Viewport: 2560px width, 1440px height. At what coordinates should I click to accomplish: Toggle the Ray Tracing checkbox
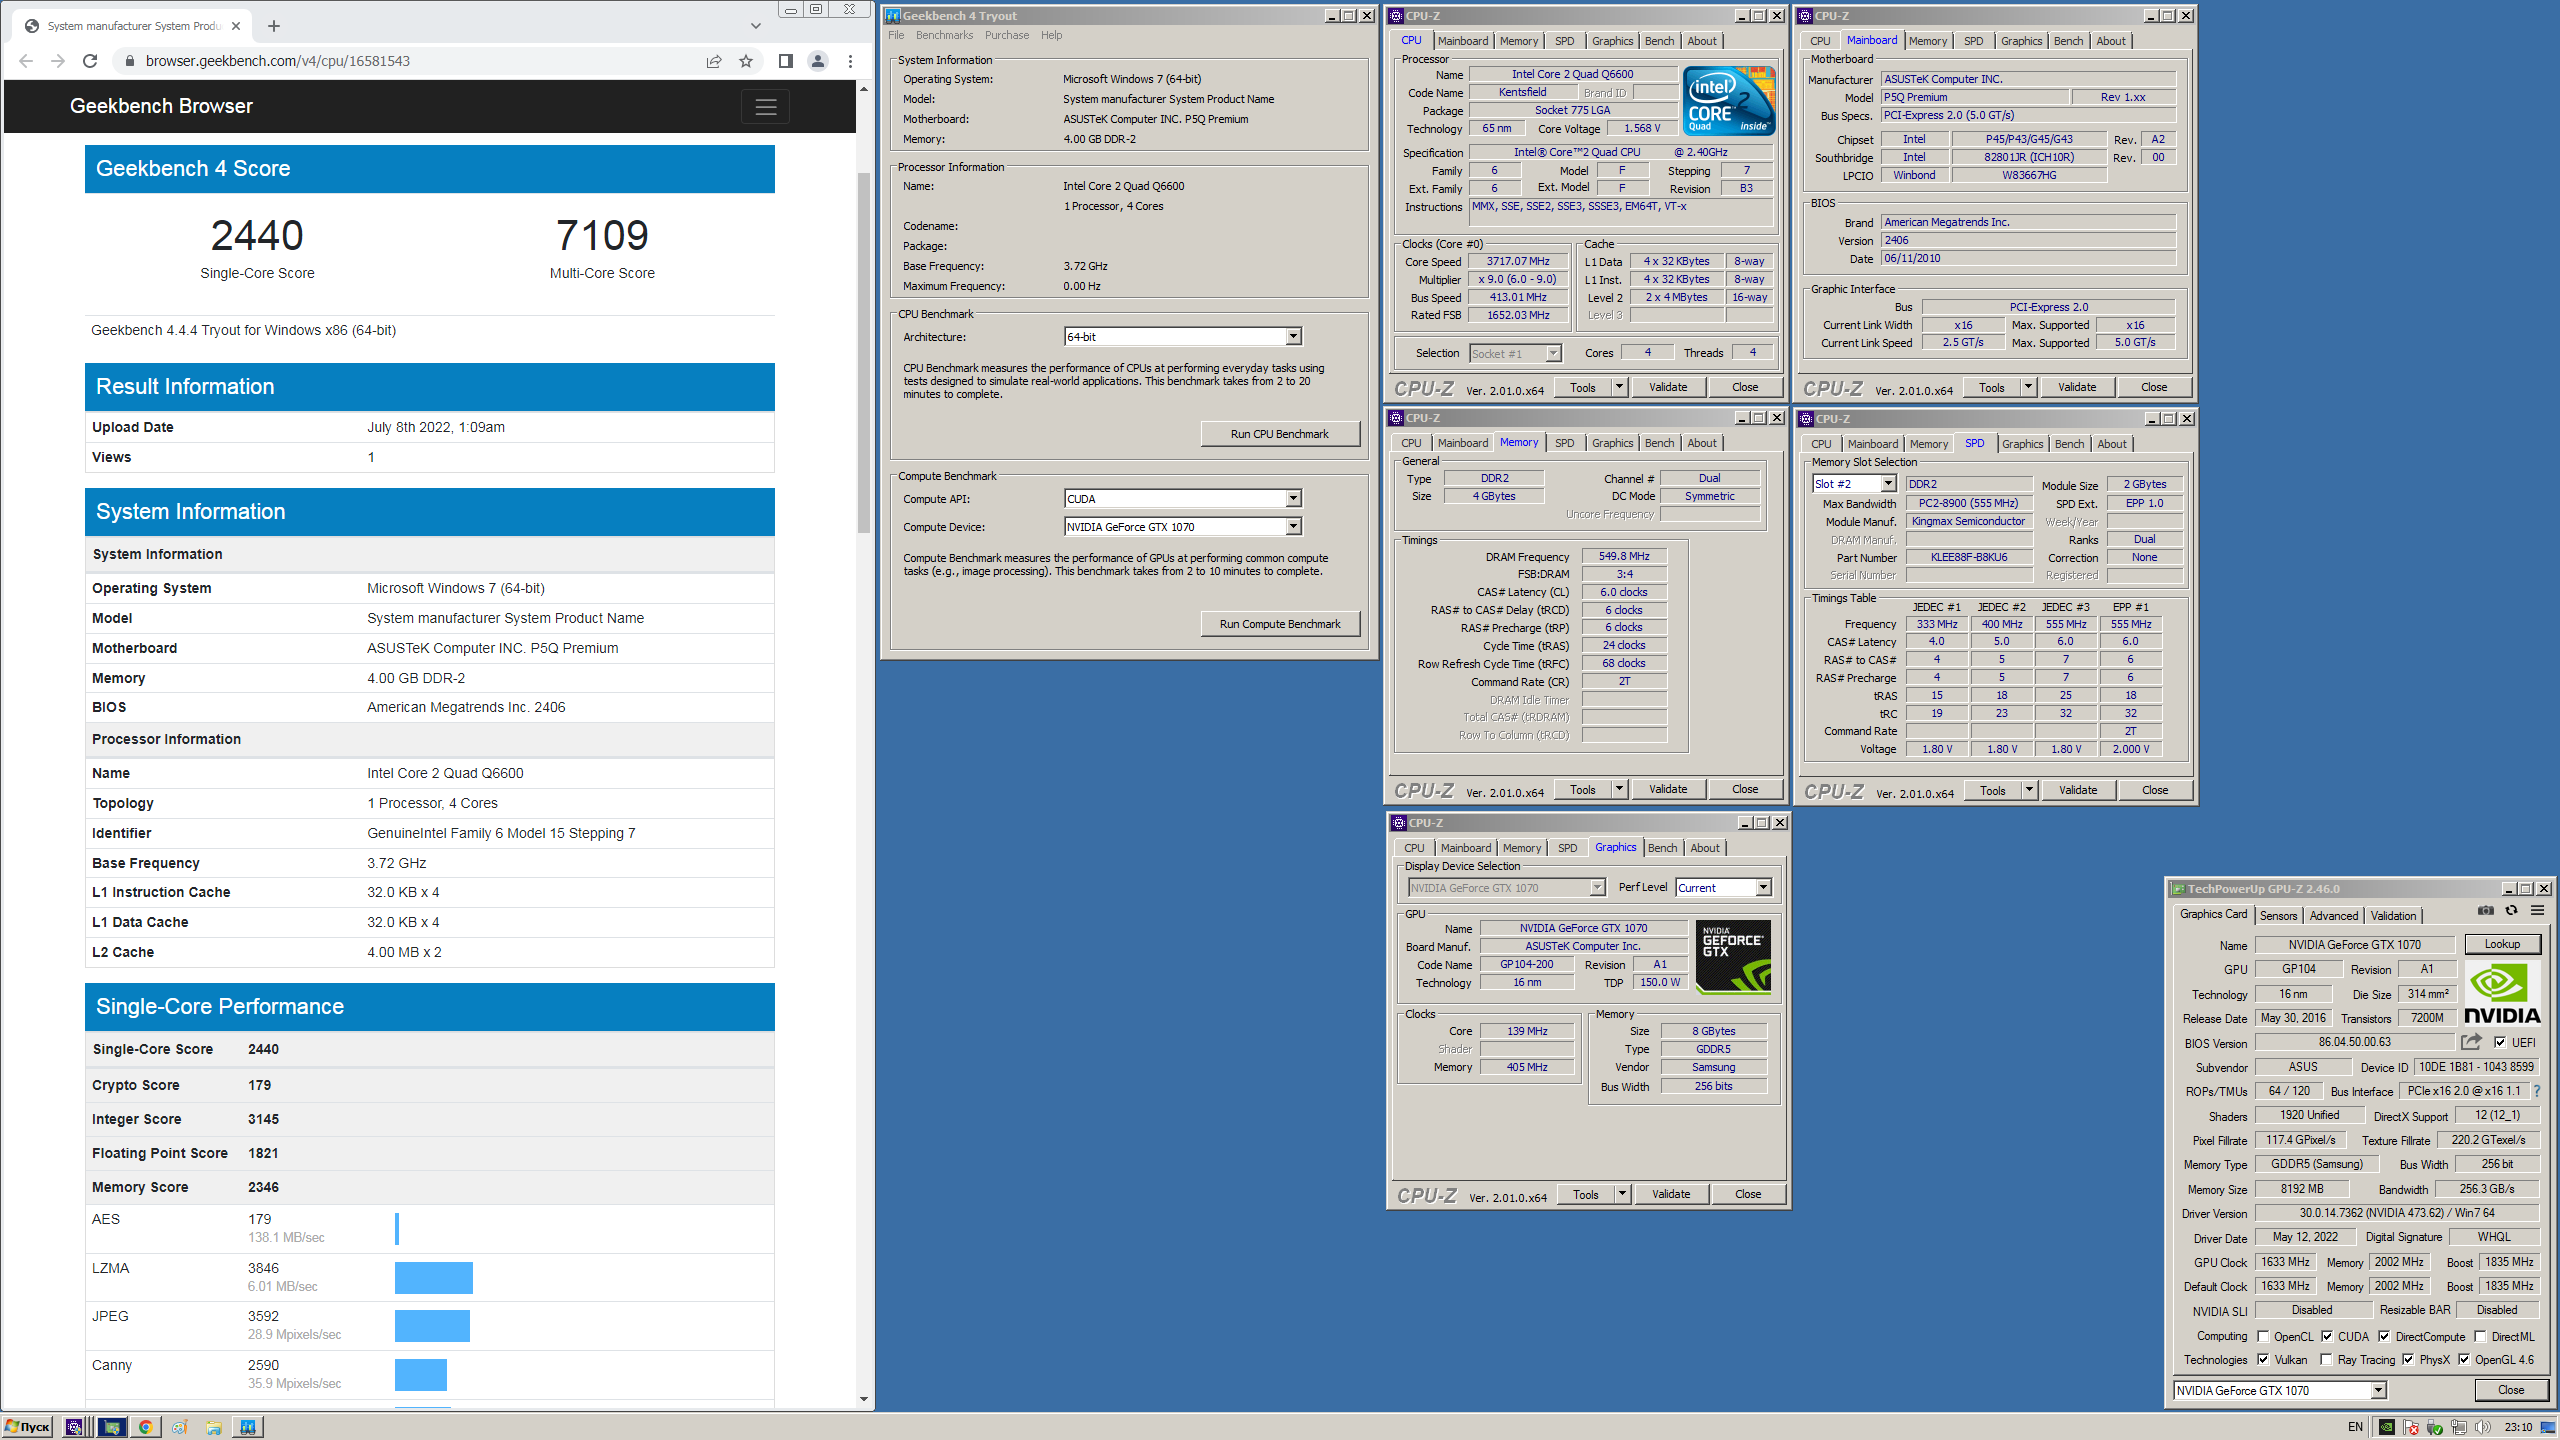pyautogui.click(x=2326, y=1359)
